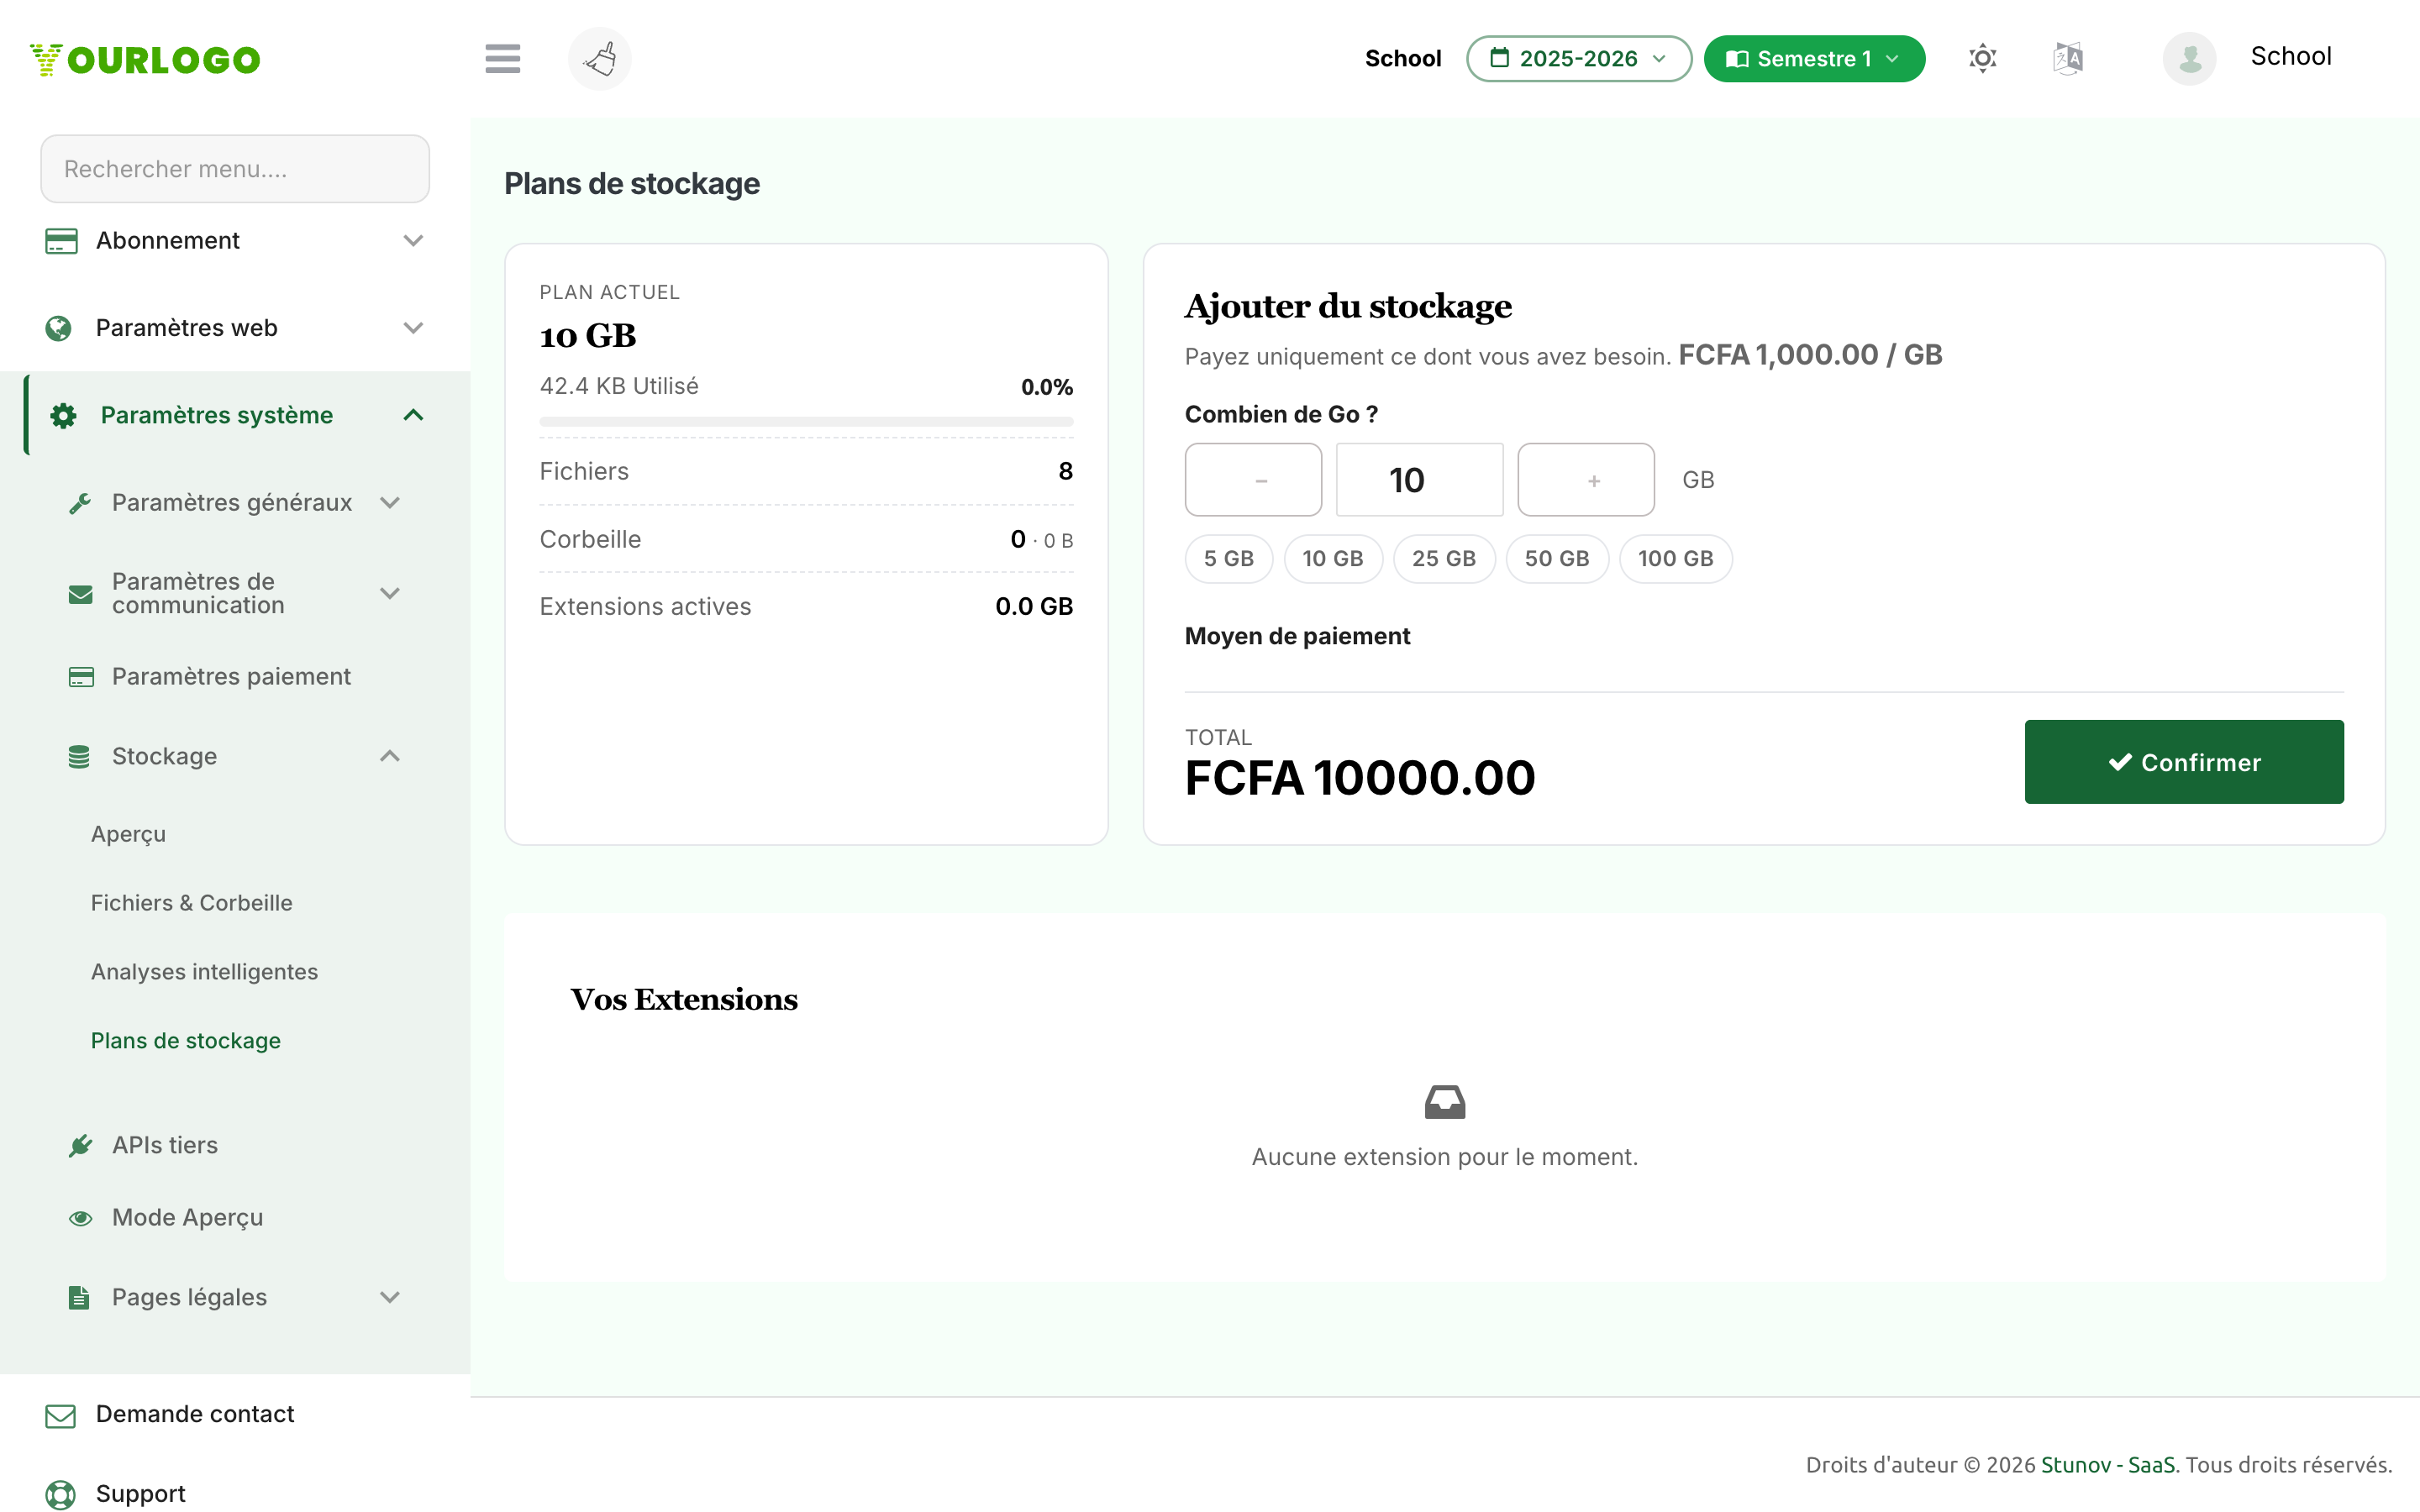Image resolution: width=2420 pixels, height=1512 pixels.
Task: Open Paramètres paiement menu item
Action: click(x=231, y=677)
